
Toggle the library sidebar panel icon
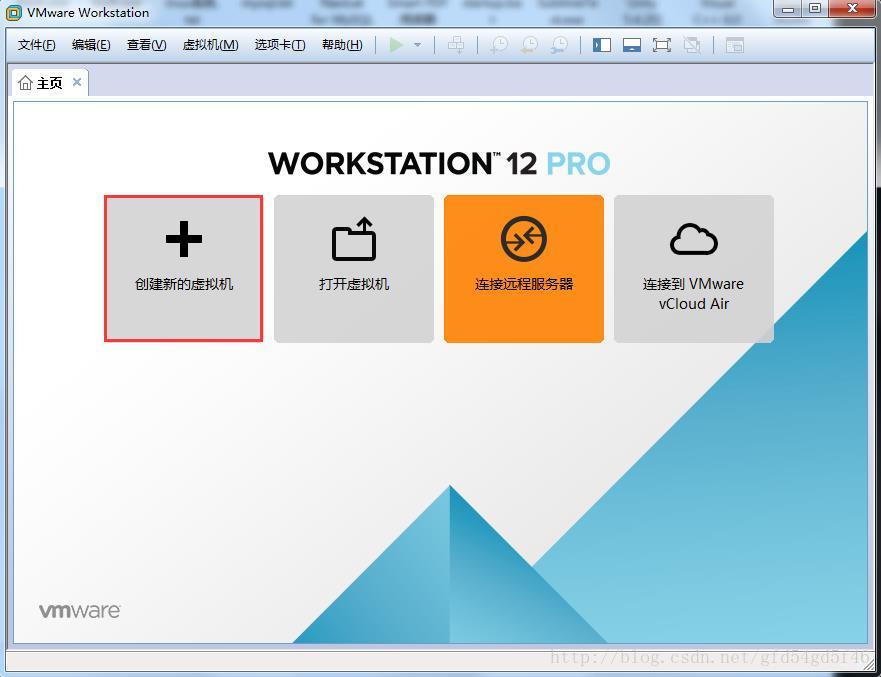[x=602, y=45]
